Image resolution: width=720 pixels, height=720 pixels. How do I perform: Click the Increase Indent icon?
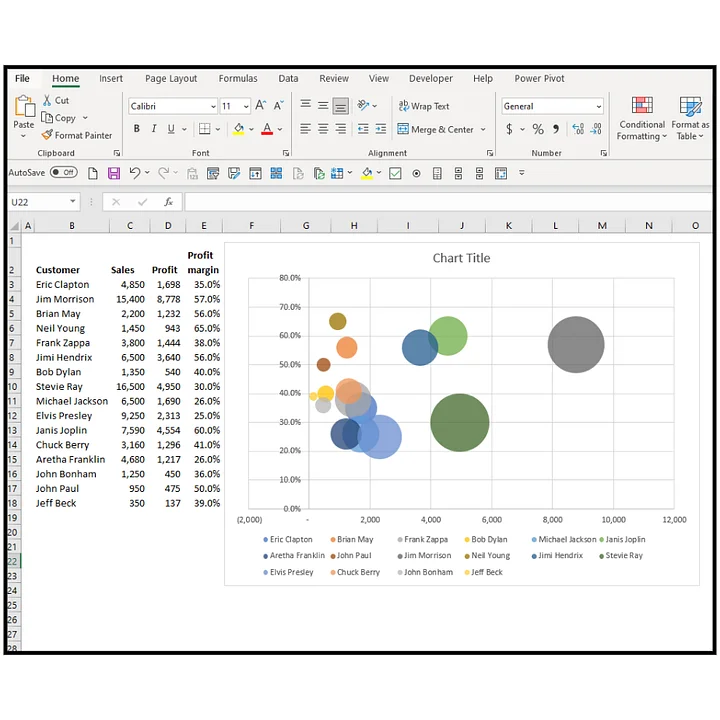coord(381,129)
